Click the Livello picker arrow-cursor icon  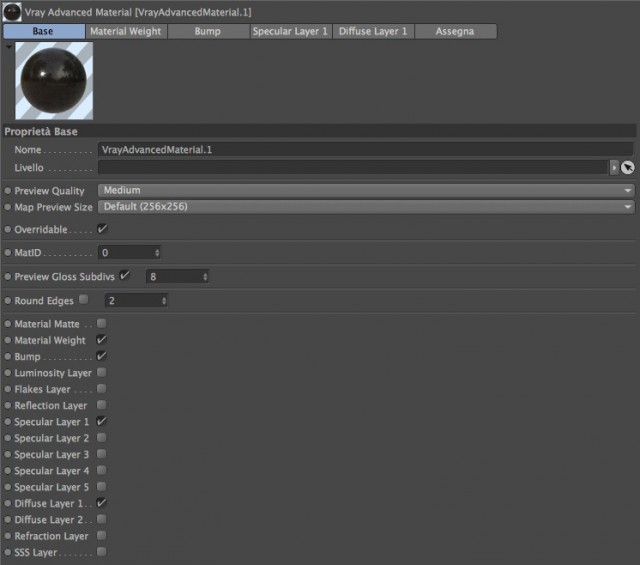click(x=628, y=167)
